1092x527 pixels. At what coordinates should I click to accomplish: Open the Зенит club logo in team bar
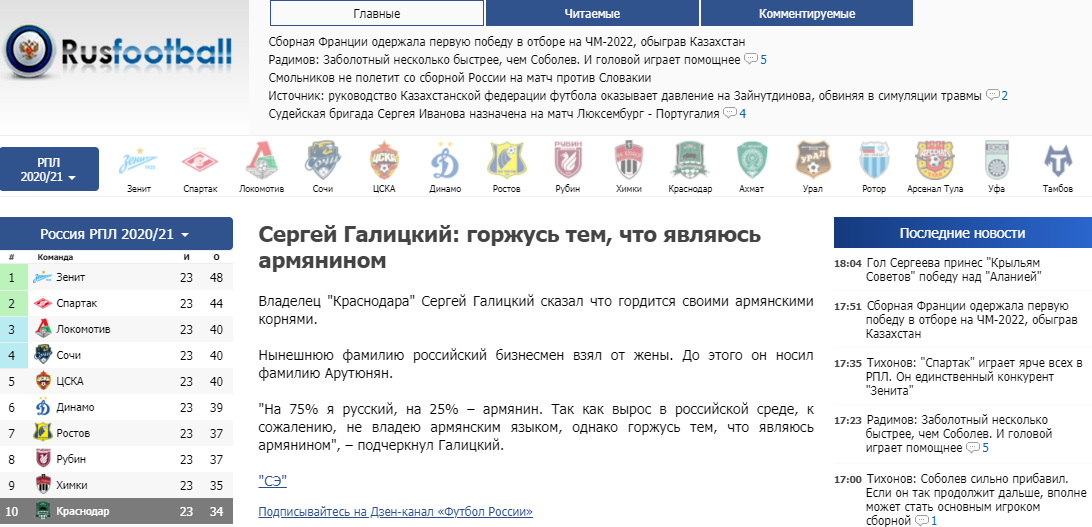pyautogui.click(x=139, y=162)
